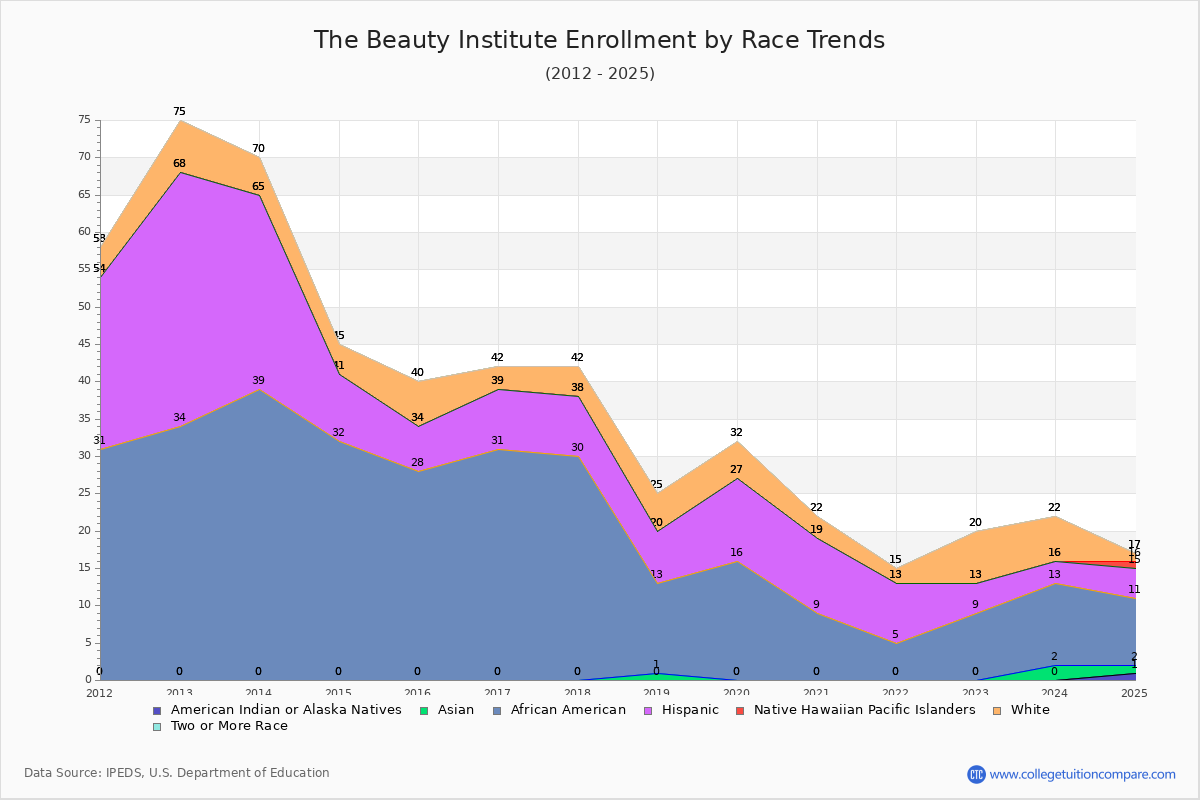Hide the African American series via legend label
Screen dimensions: 1200x800
pyautogui.click(x=568, y=710)
